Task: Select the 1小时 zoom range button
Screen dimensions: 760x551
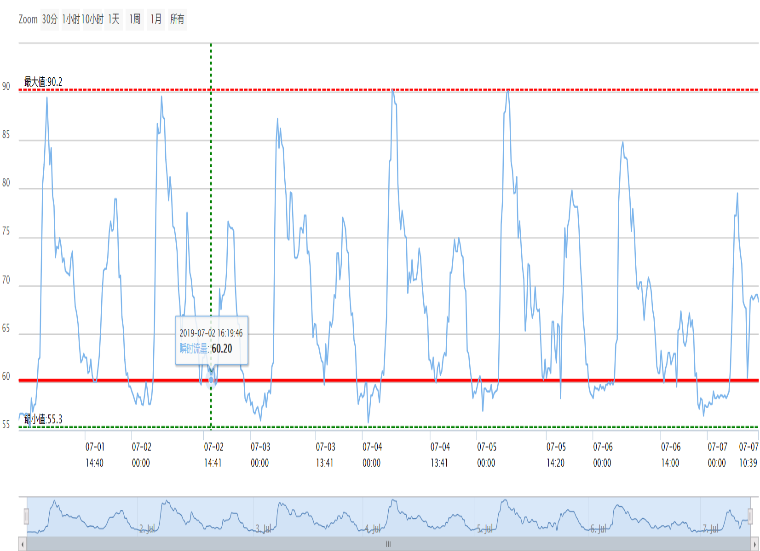Action: click(71, 19)
